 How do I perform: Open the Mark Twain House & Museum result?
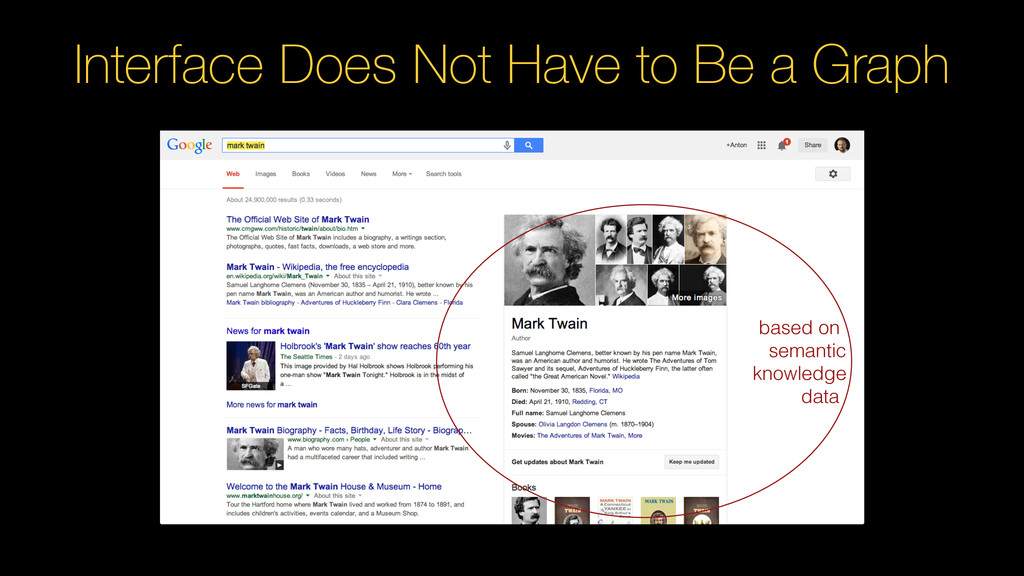(334, 487)
